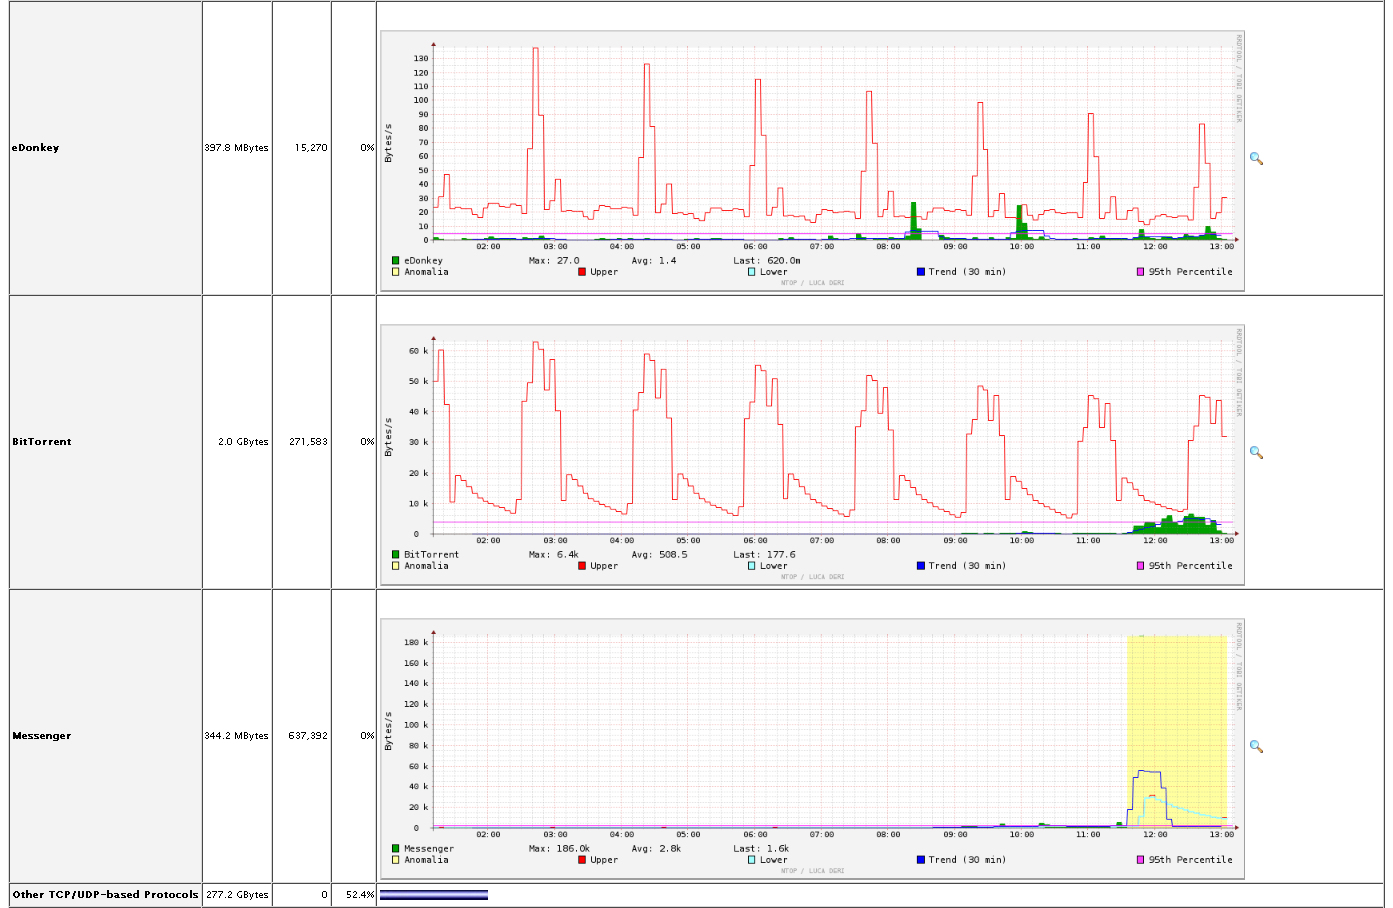Select the Messenger protocol row label
The image size is (1393, 908).
[x=42, y=736]
